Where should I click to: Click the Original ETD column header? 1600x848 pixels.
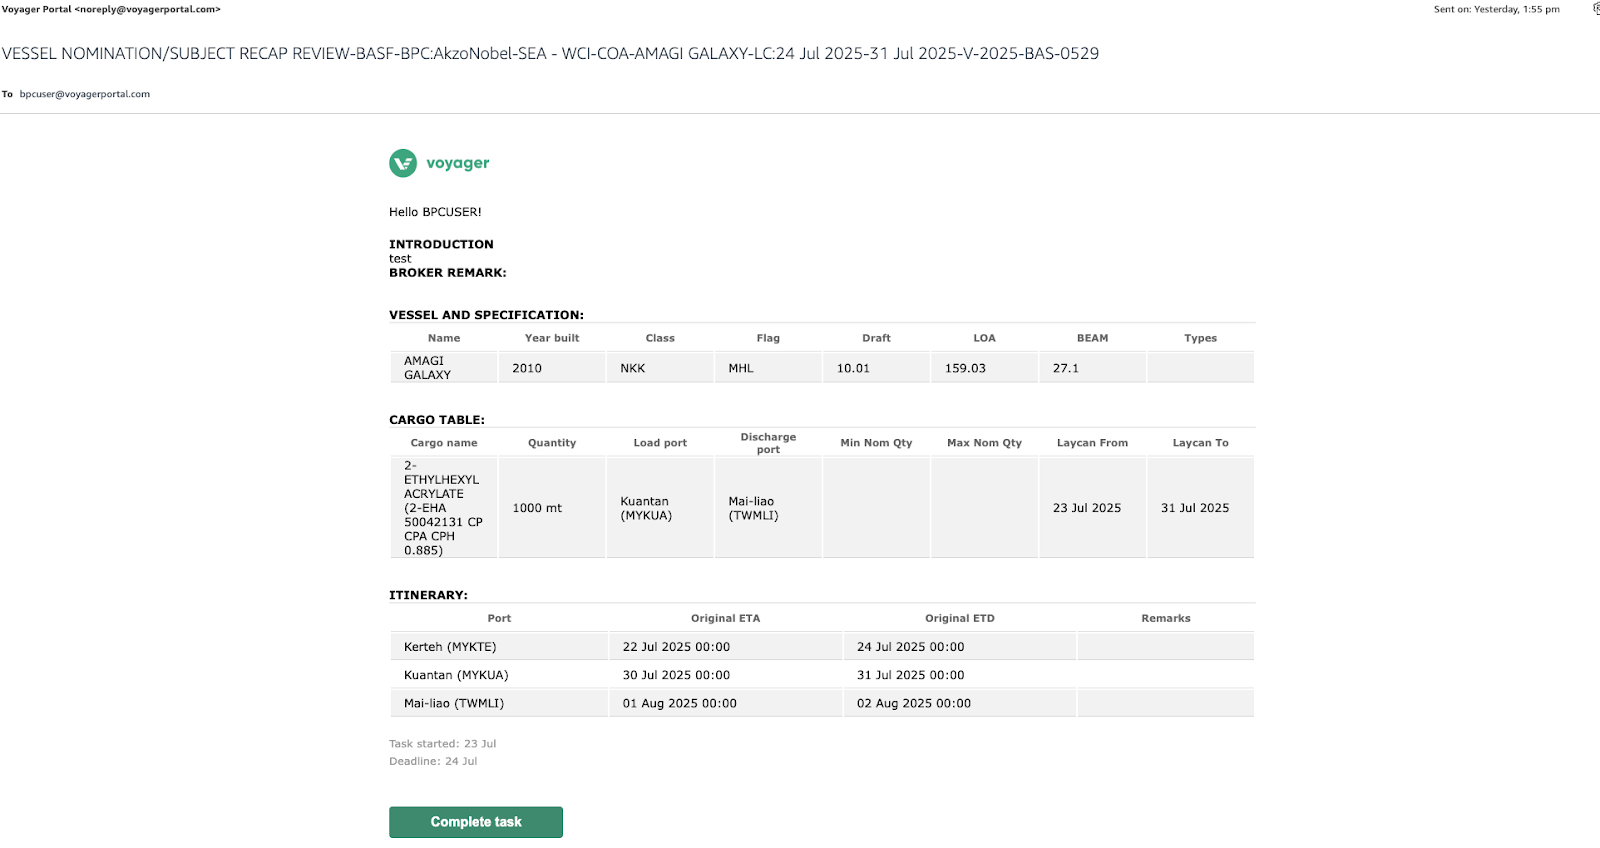pos(959,618)
